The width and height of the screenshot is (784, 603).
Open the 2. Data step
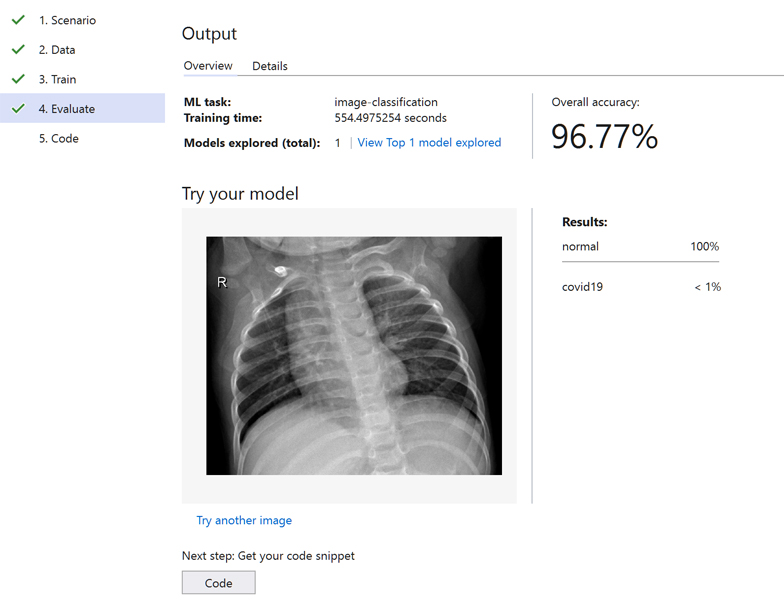(57, 50)
